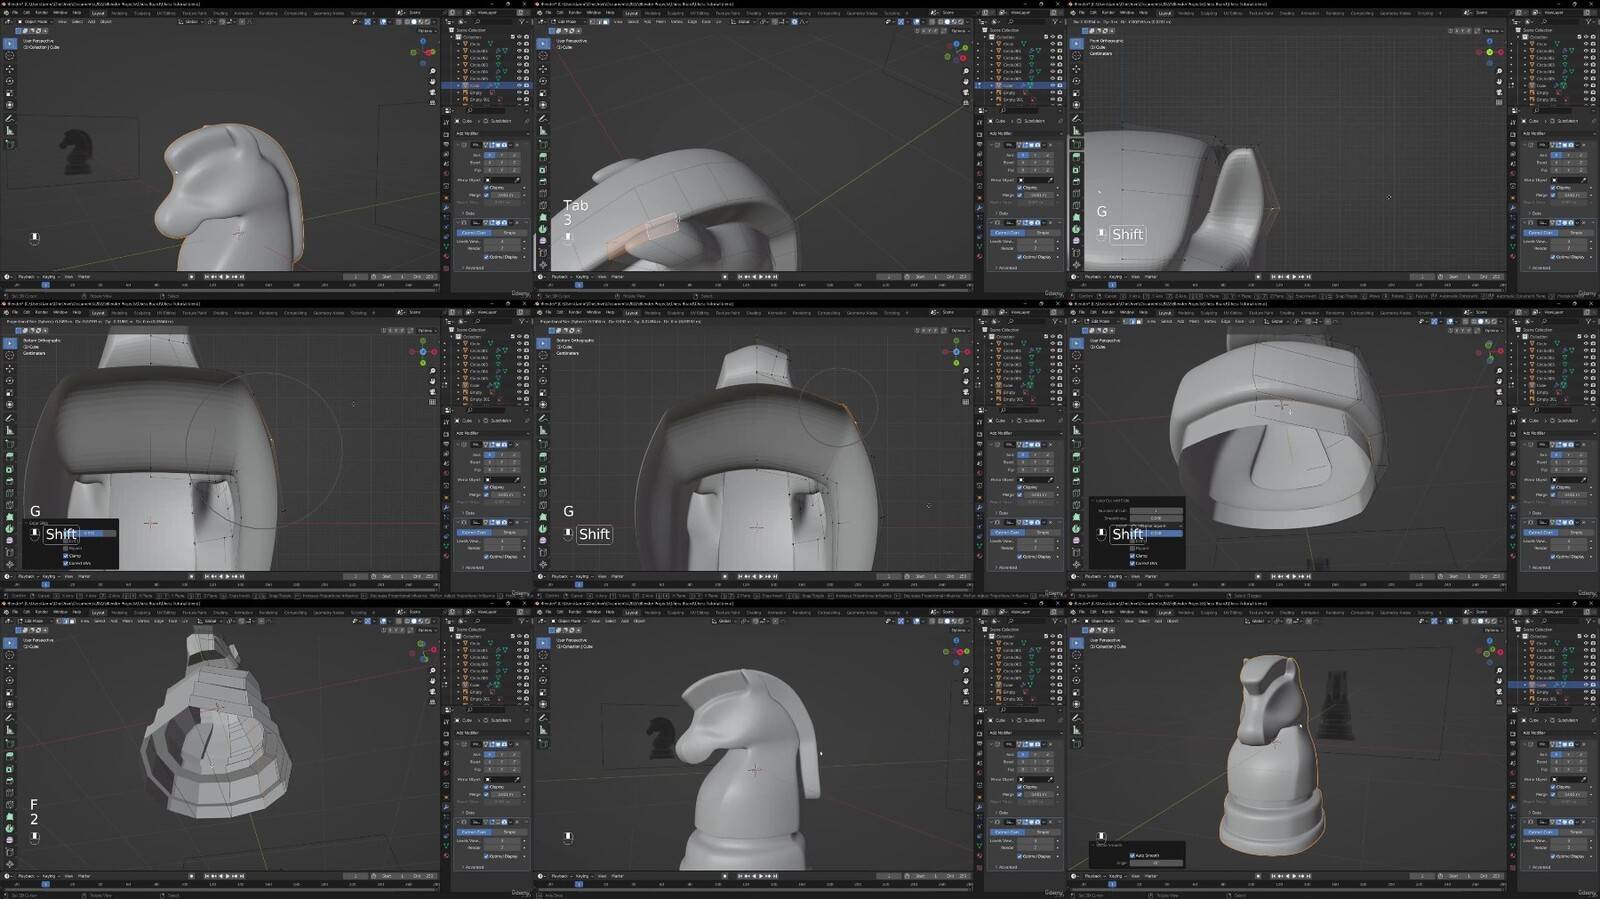Toggle Clamp checkbox in Loop Cut operator panel

point(1132,556)
